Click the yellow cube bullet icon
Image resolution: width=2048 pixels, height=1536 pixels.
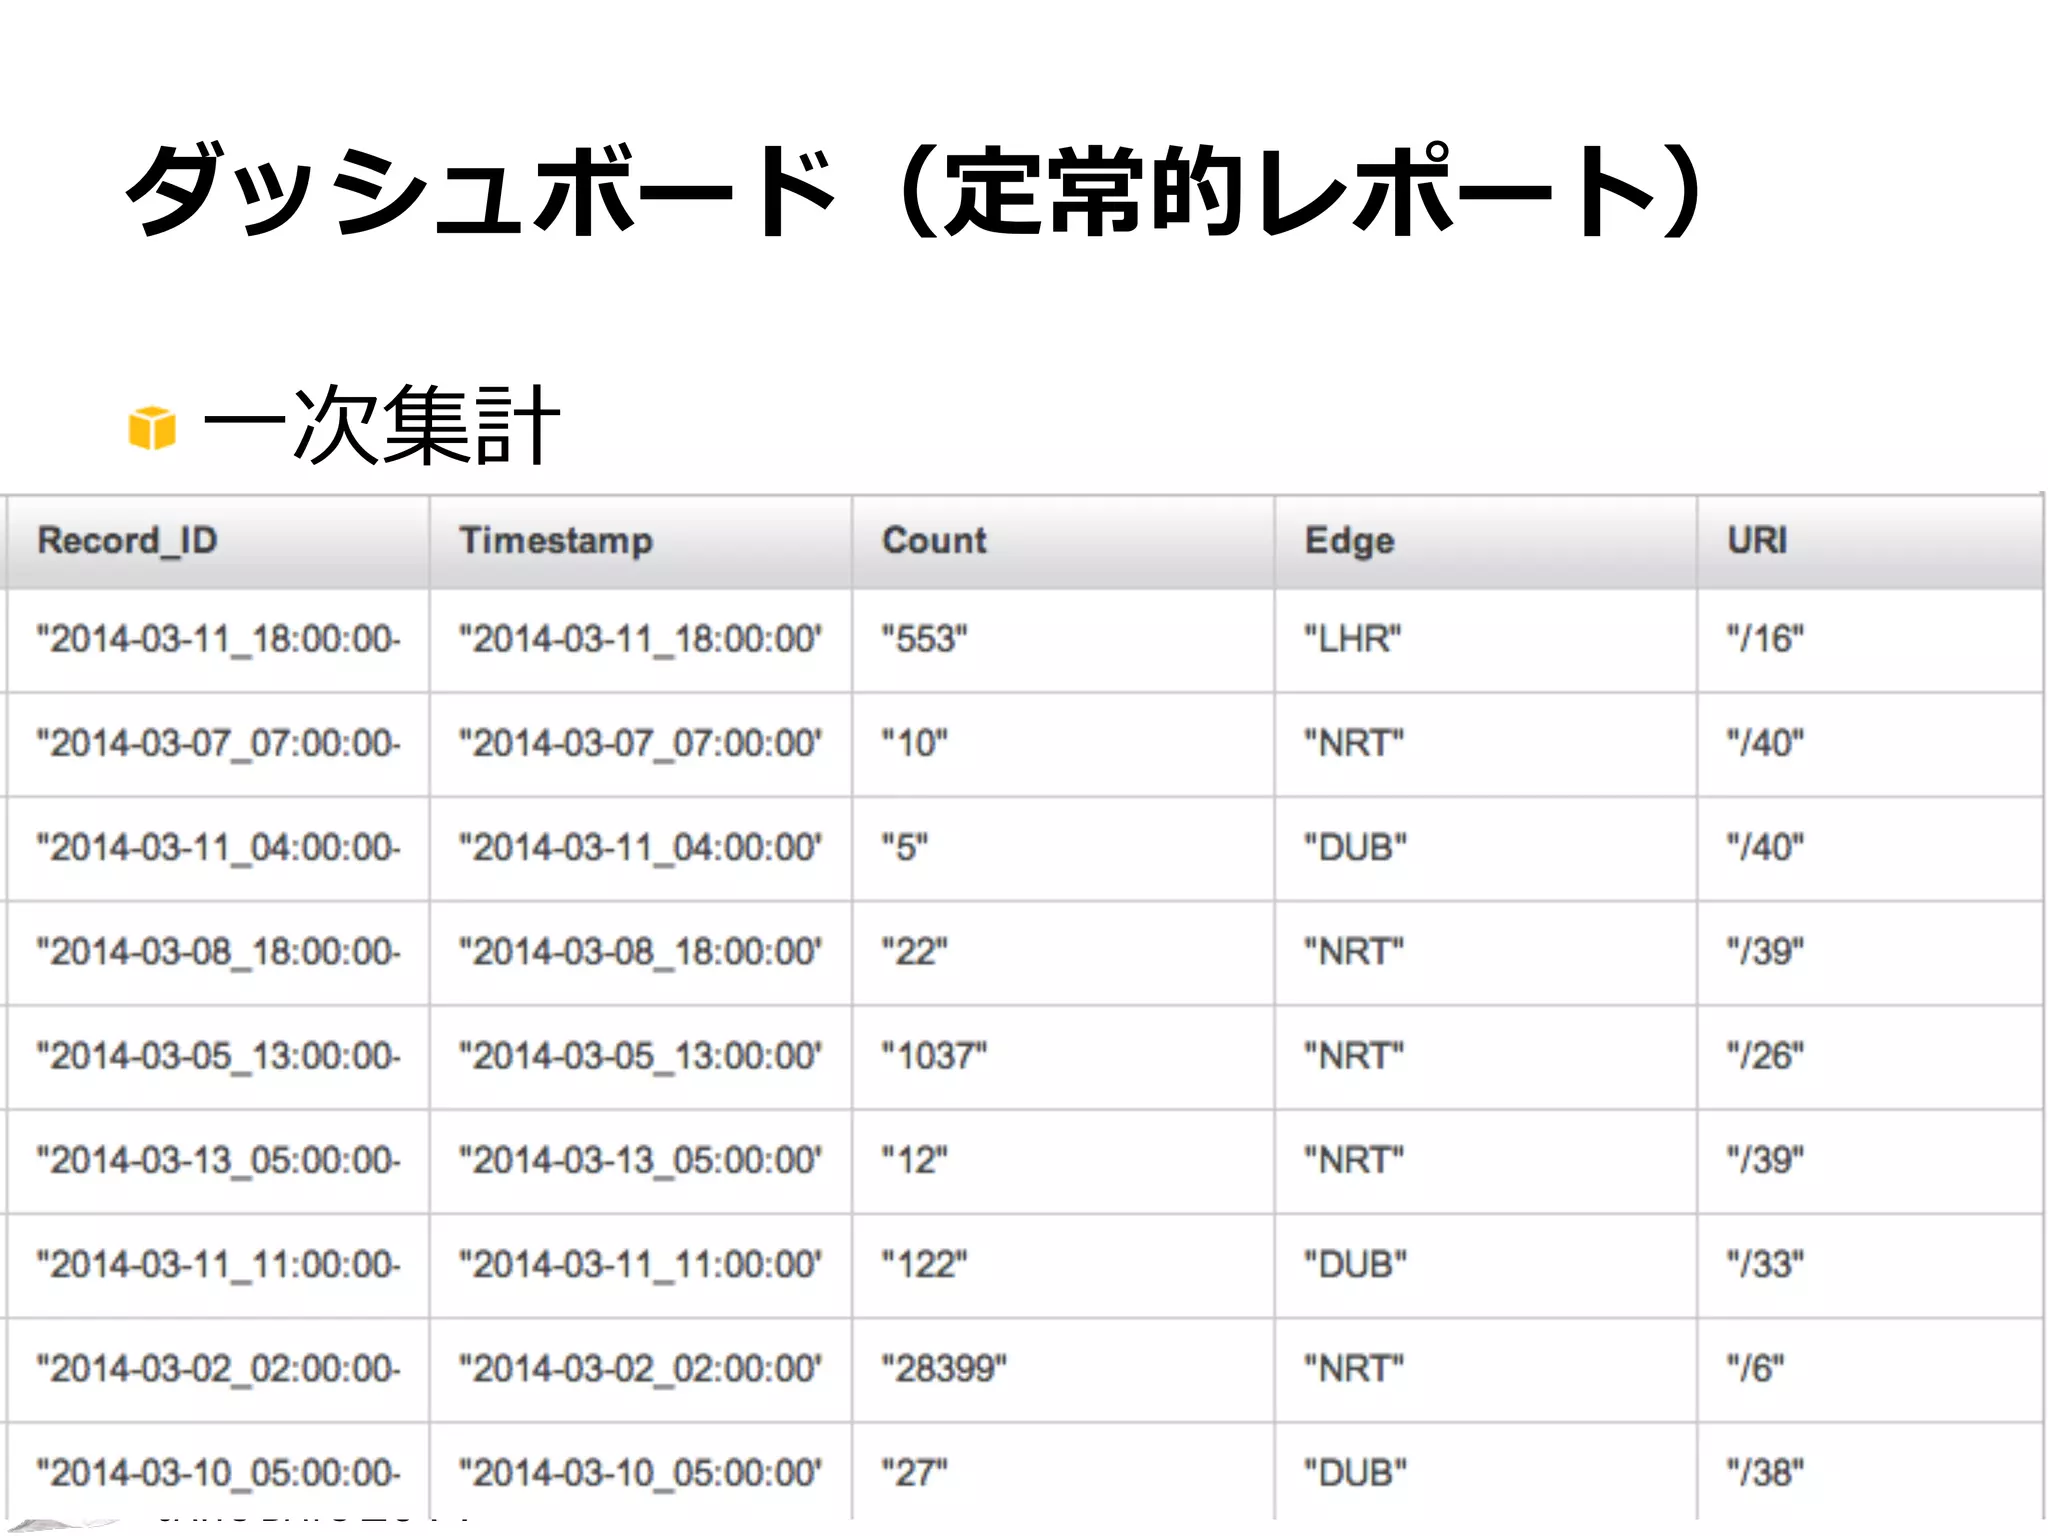click(x=152, y=428)
